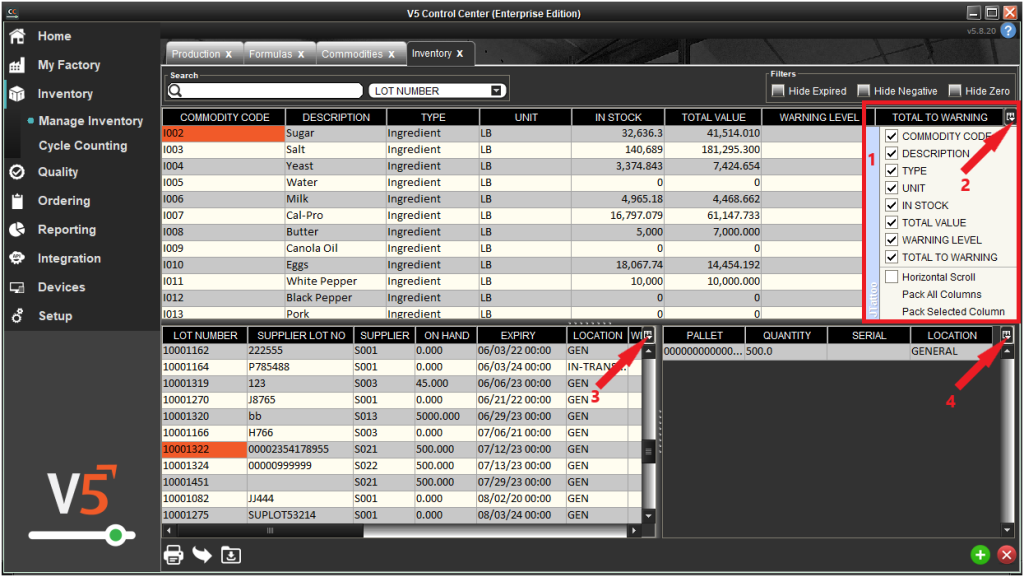The image size is (1024, 577).
Task: Choose Pack Selected Column
Action: tap(953, 311)
